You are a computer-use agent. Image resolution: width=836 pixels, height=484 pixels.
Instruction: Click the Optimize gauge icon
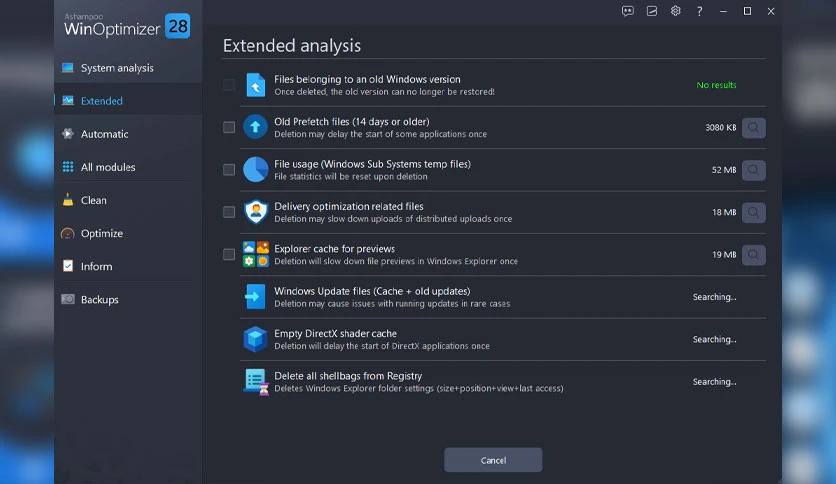[68, 233]
